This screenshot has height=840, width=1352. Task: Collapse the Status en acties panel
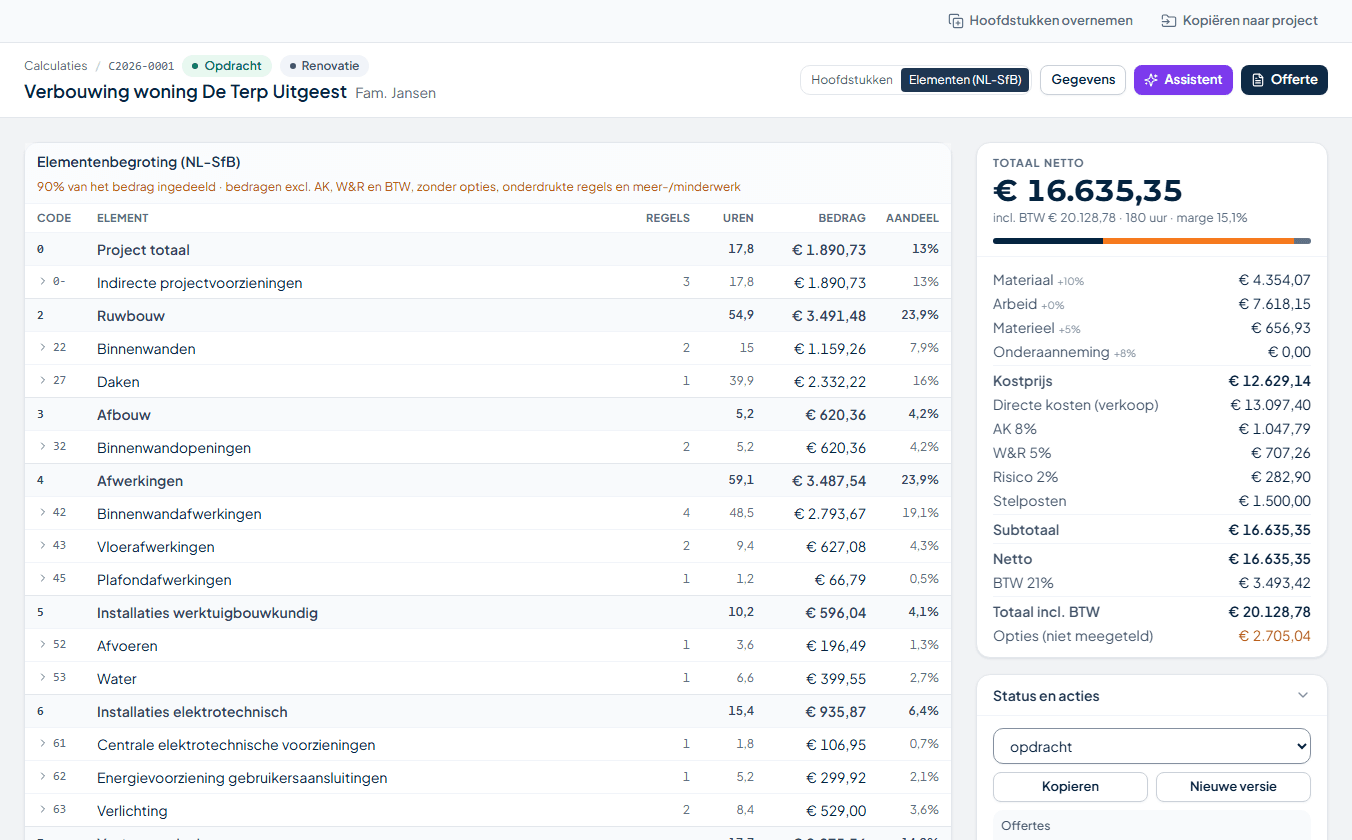[1302, 696]
